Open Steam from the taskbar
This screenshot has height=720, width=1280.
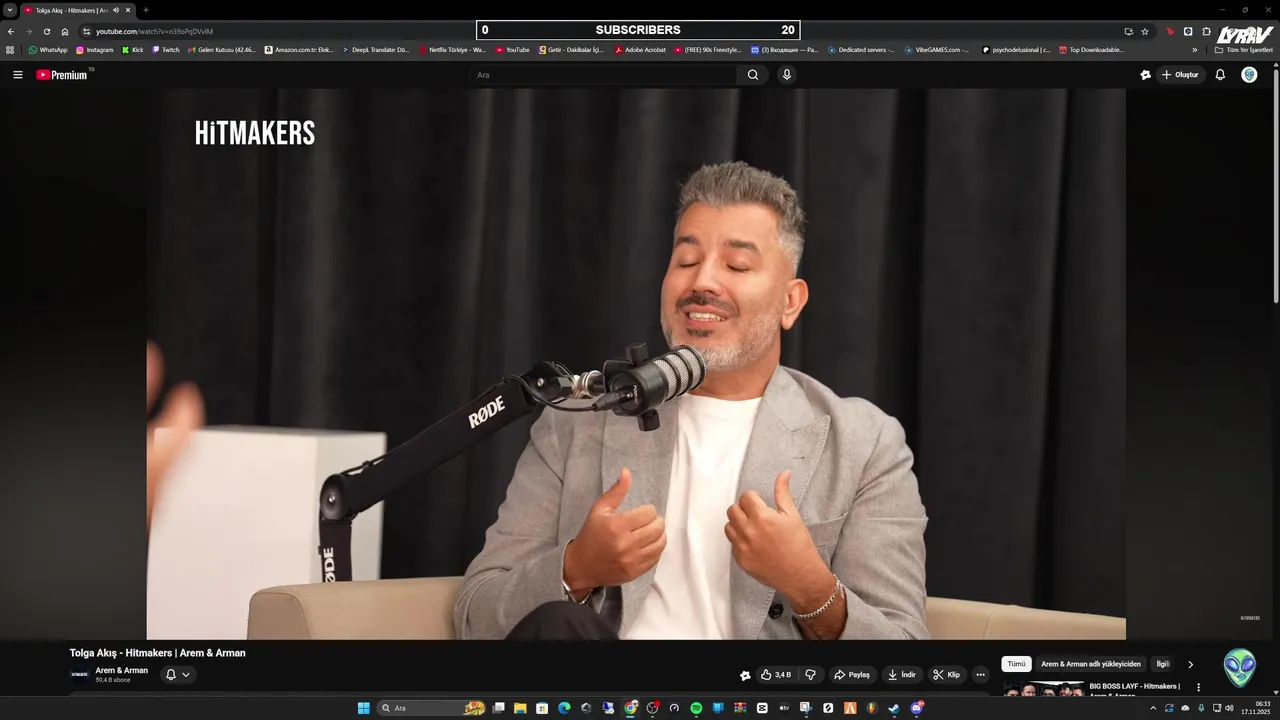point(894,708)
